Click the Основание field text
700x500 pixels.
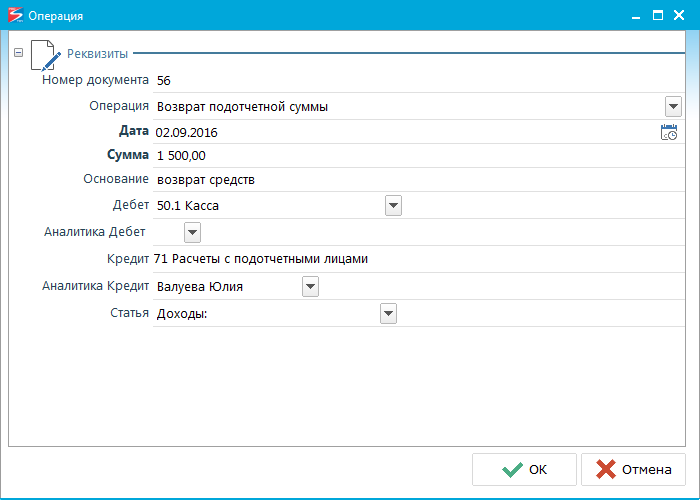pos(206,180)
